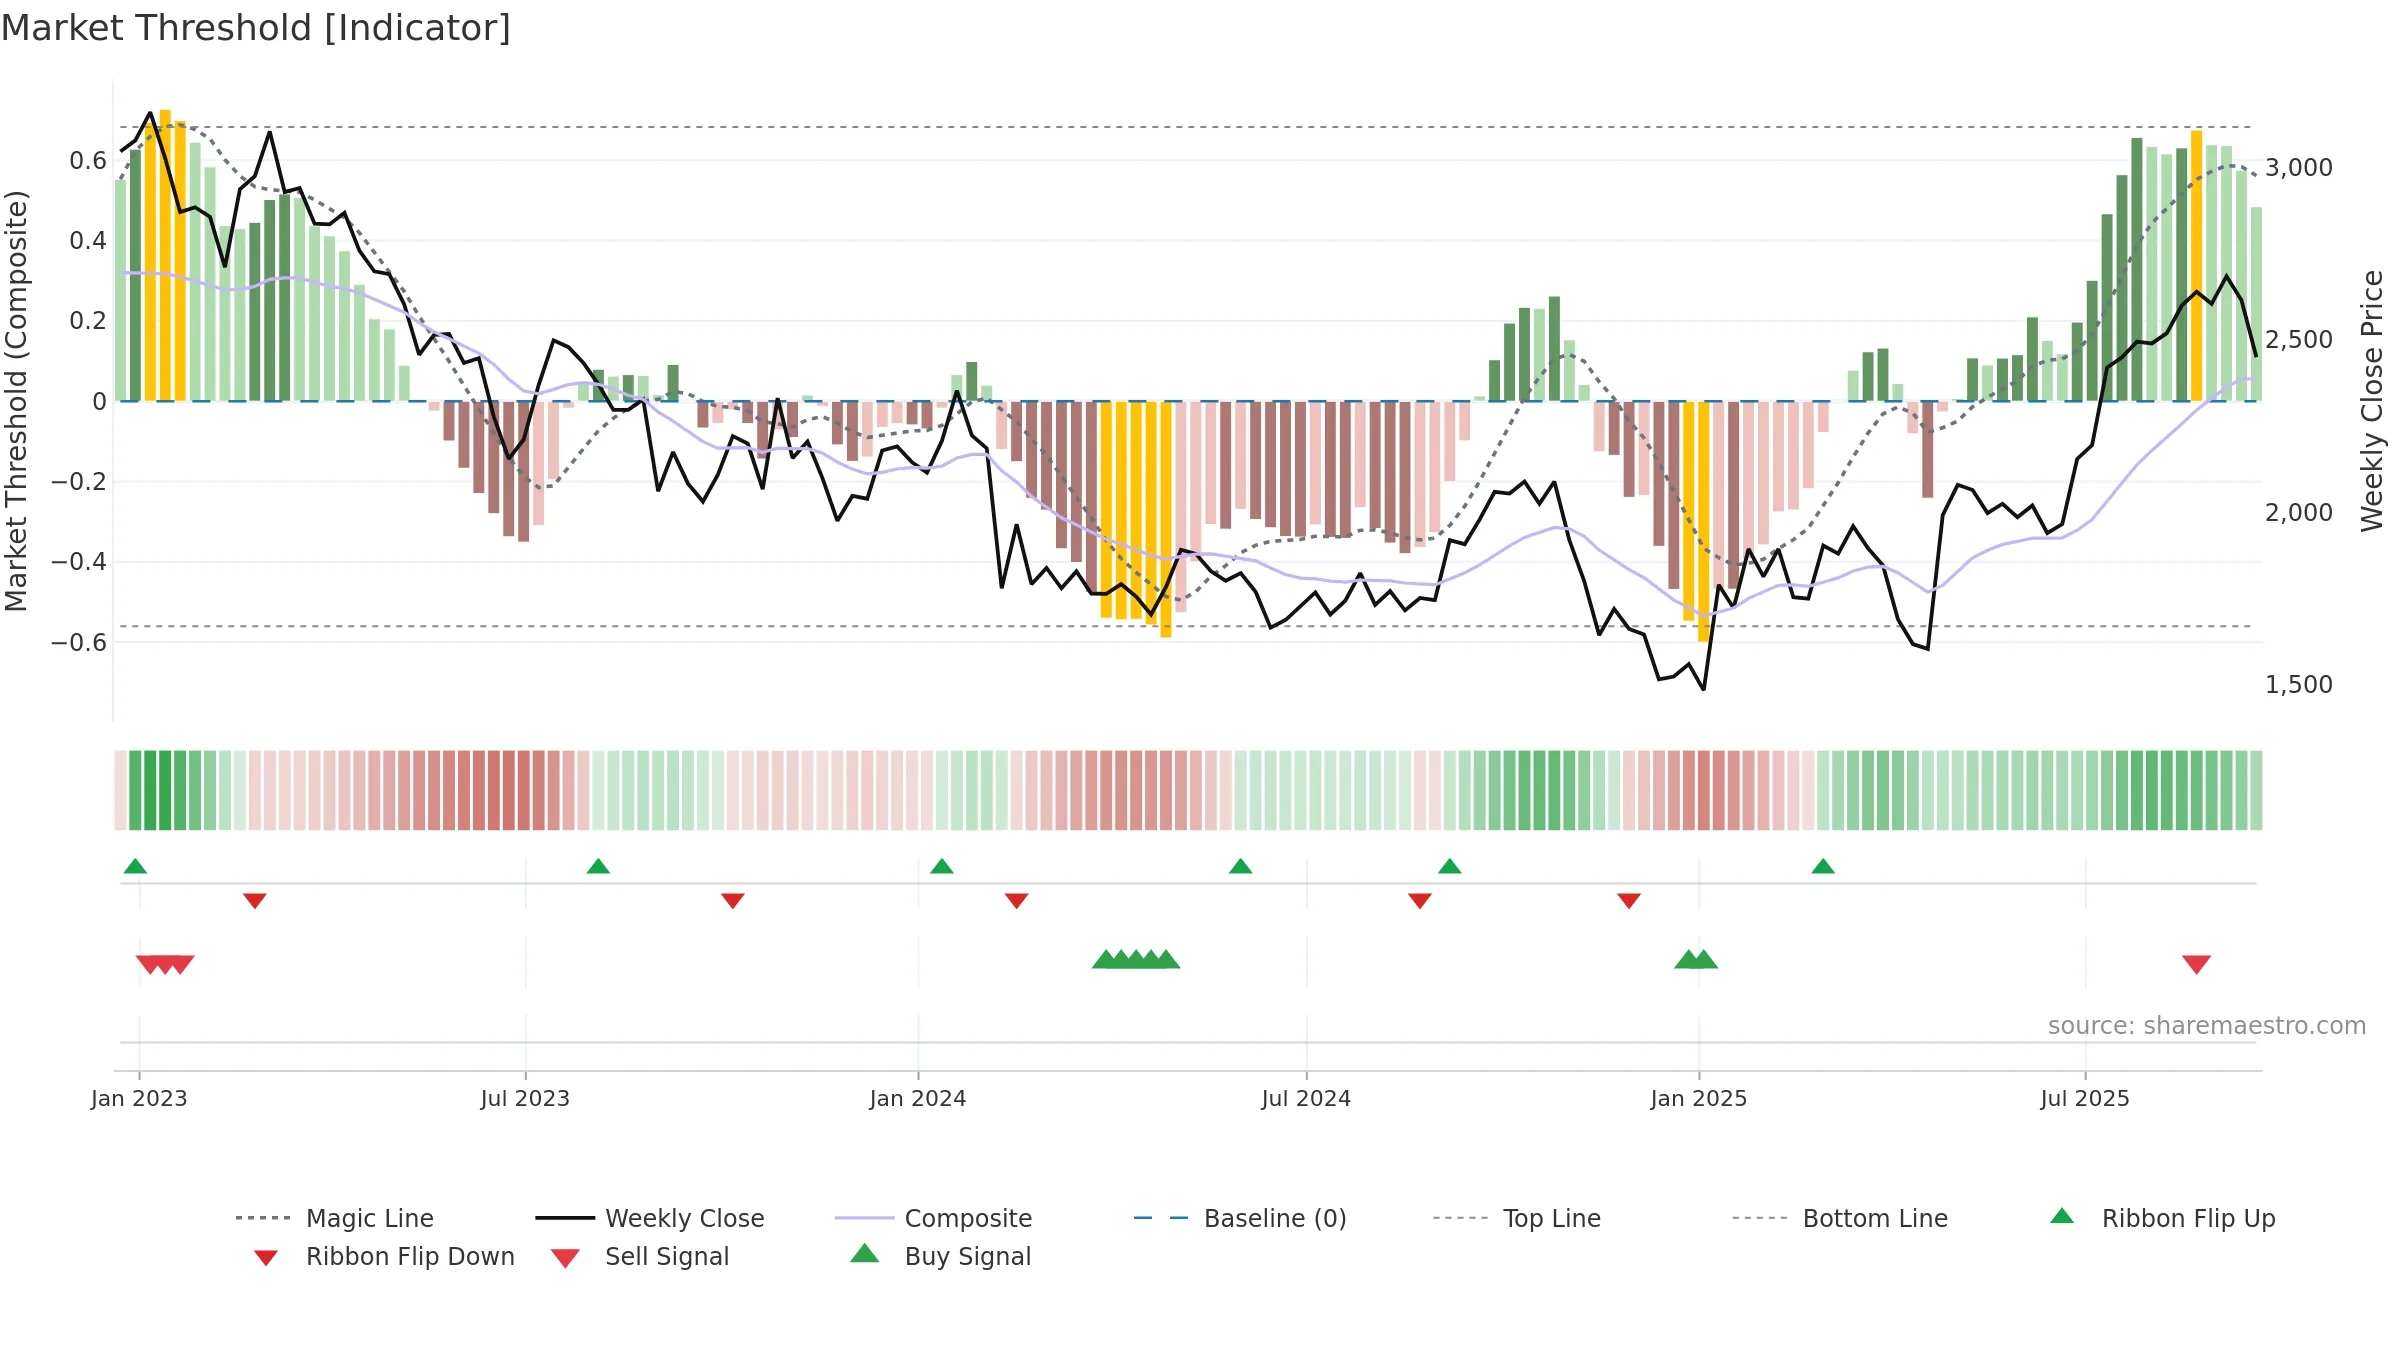Click the sharemaestro.com source text
Viewport: 2400px width, 1350px height.
point(2207,1026)
